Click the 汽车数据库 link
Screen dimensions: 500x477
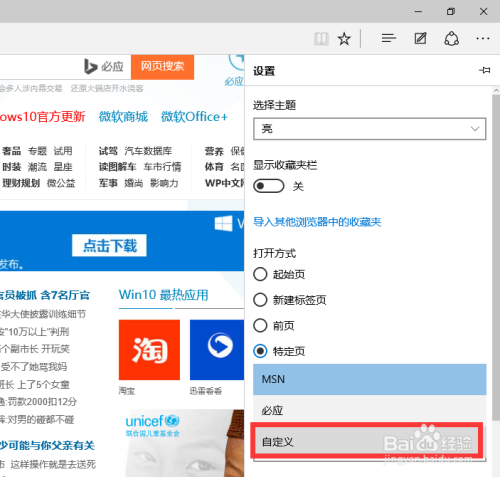148,151
